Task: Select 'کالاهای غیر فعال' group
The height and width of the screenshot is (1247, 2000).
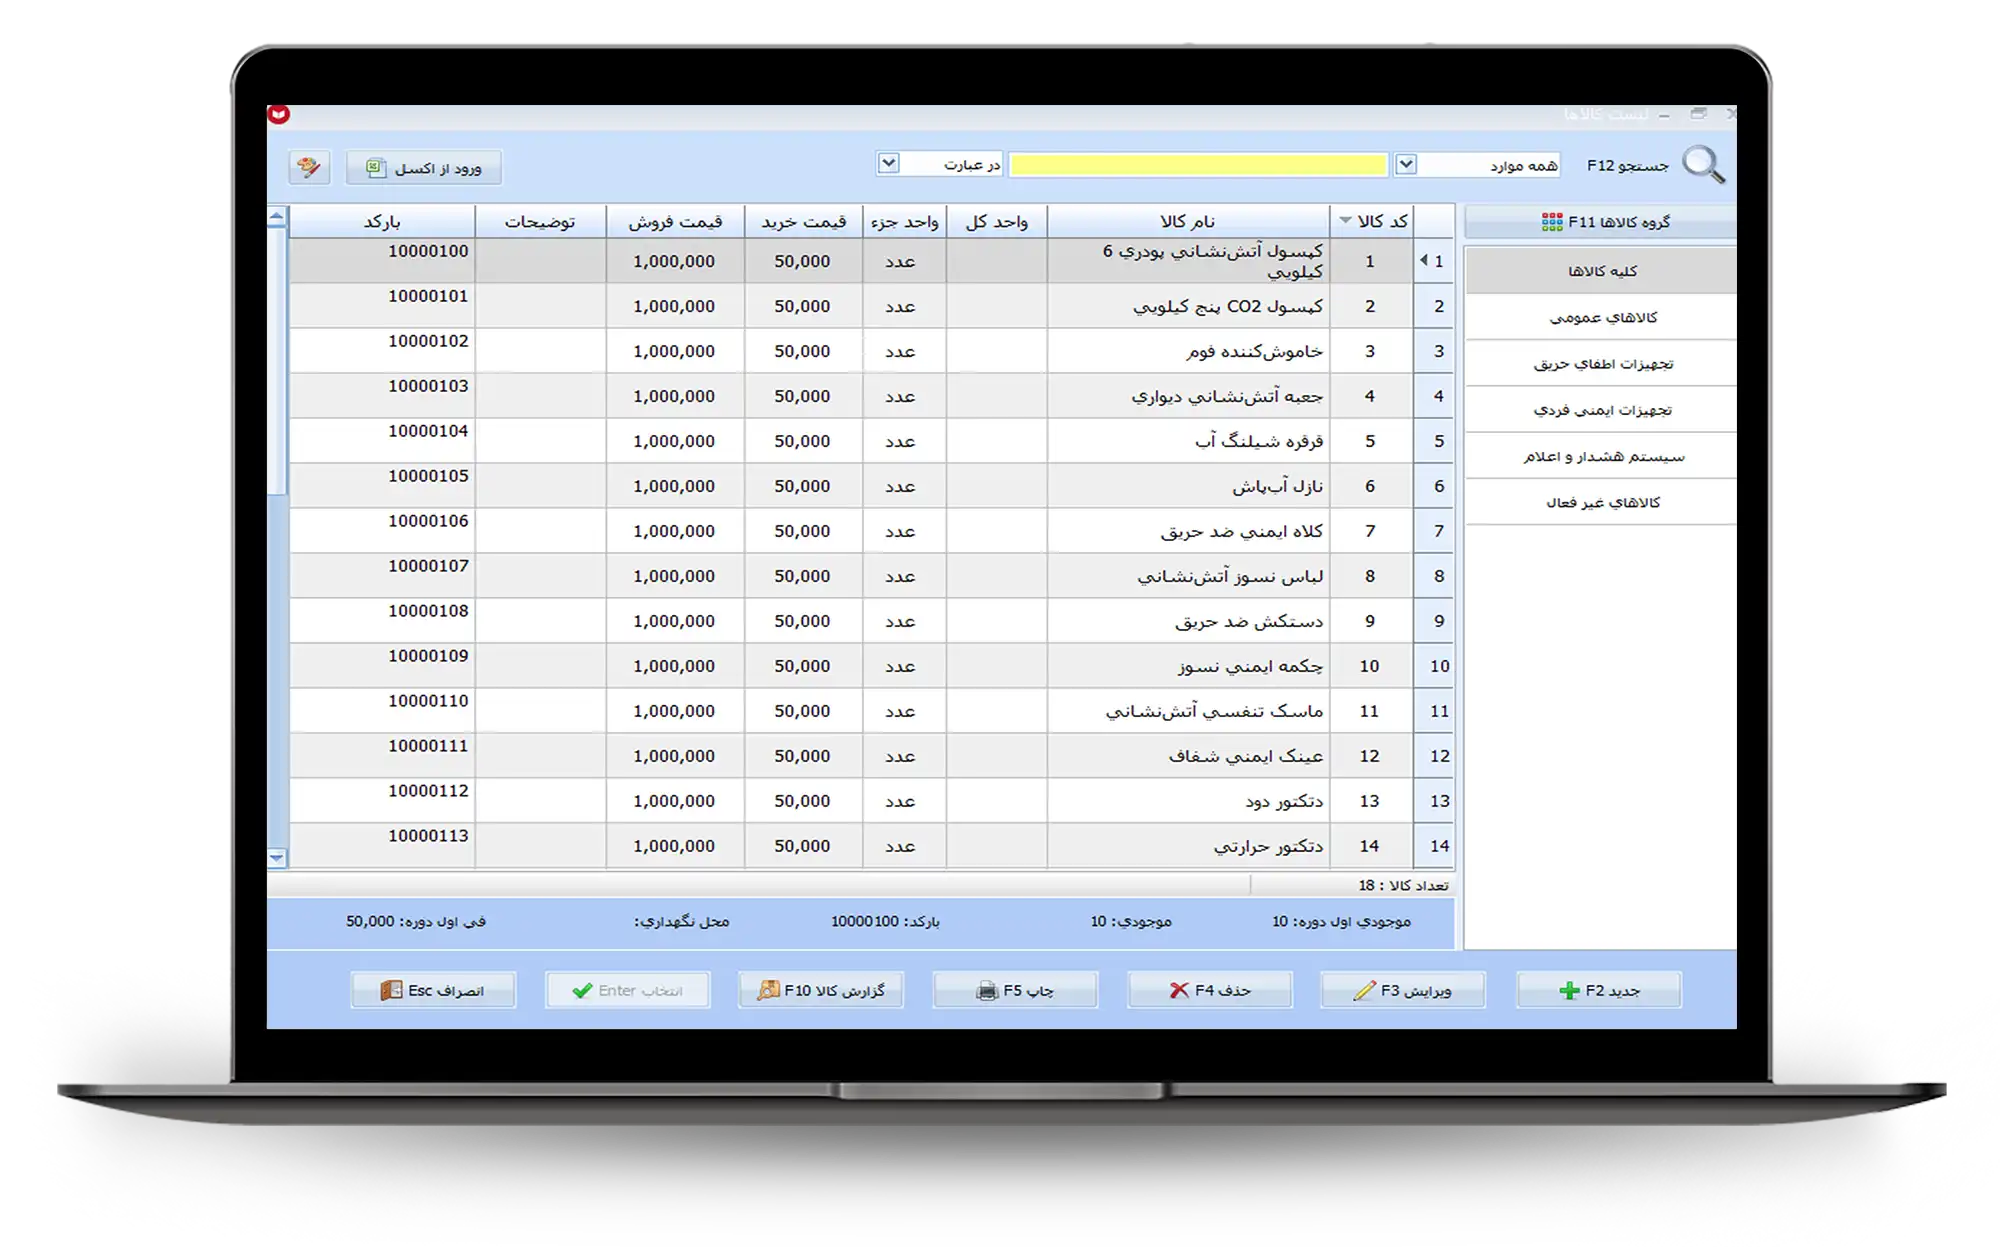Action: (1601, 502)
